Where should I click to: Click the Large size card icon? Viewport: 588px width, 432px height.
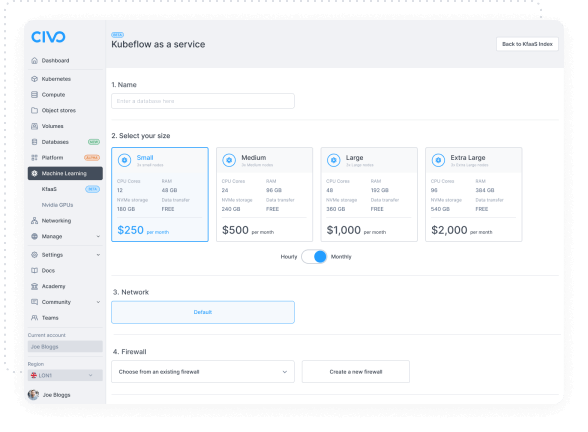pos(333,160)
